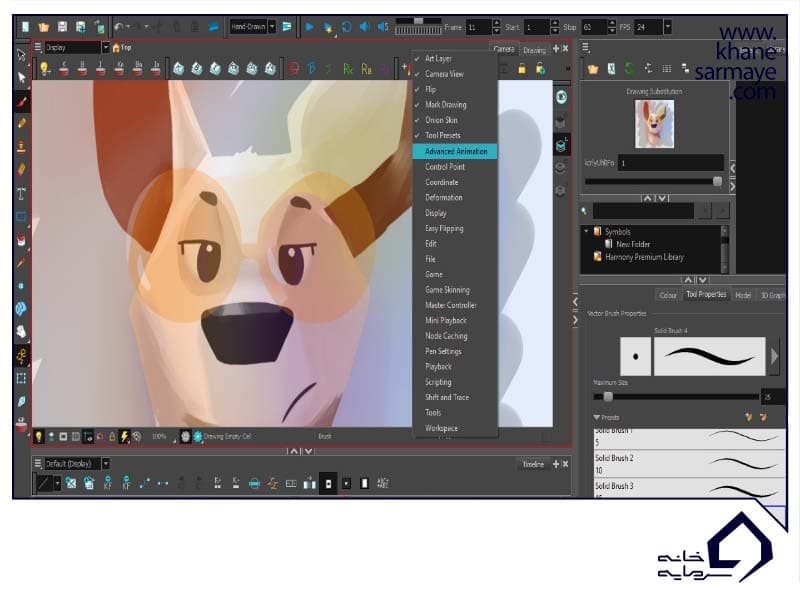Image resolution: width=800 pixels, height=600 pixels.
Task: Click the Drawing Substitution slider handle
Action: tap(717, 181)
